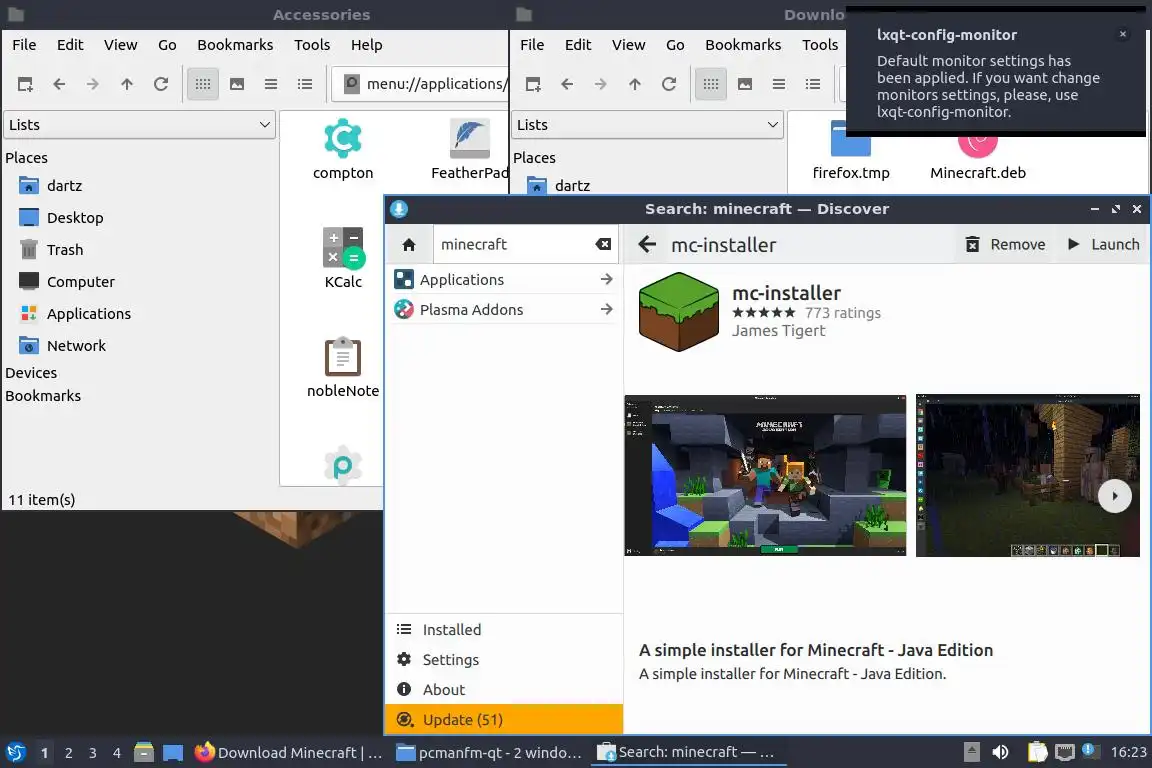Go back in the Accessories file manager
This screenshot has height=768, width=1152.
(x=59, y=84)
